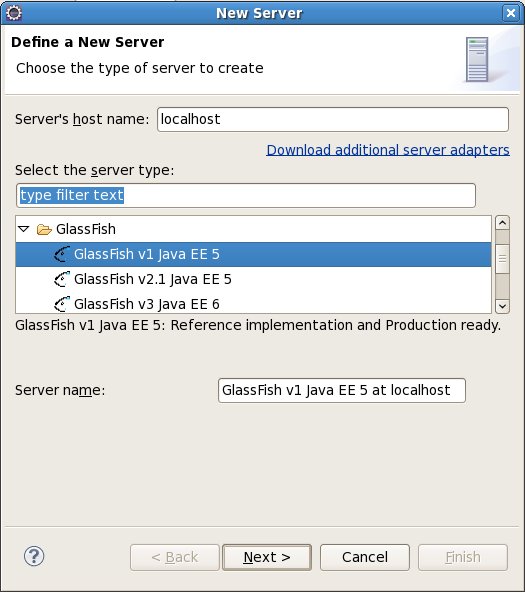Open Download additional server adapters link
The image size is (525, 594).
click(388, 150)
